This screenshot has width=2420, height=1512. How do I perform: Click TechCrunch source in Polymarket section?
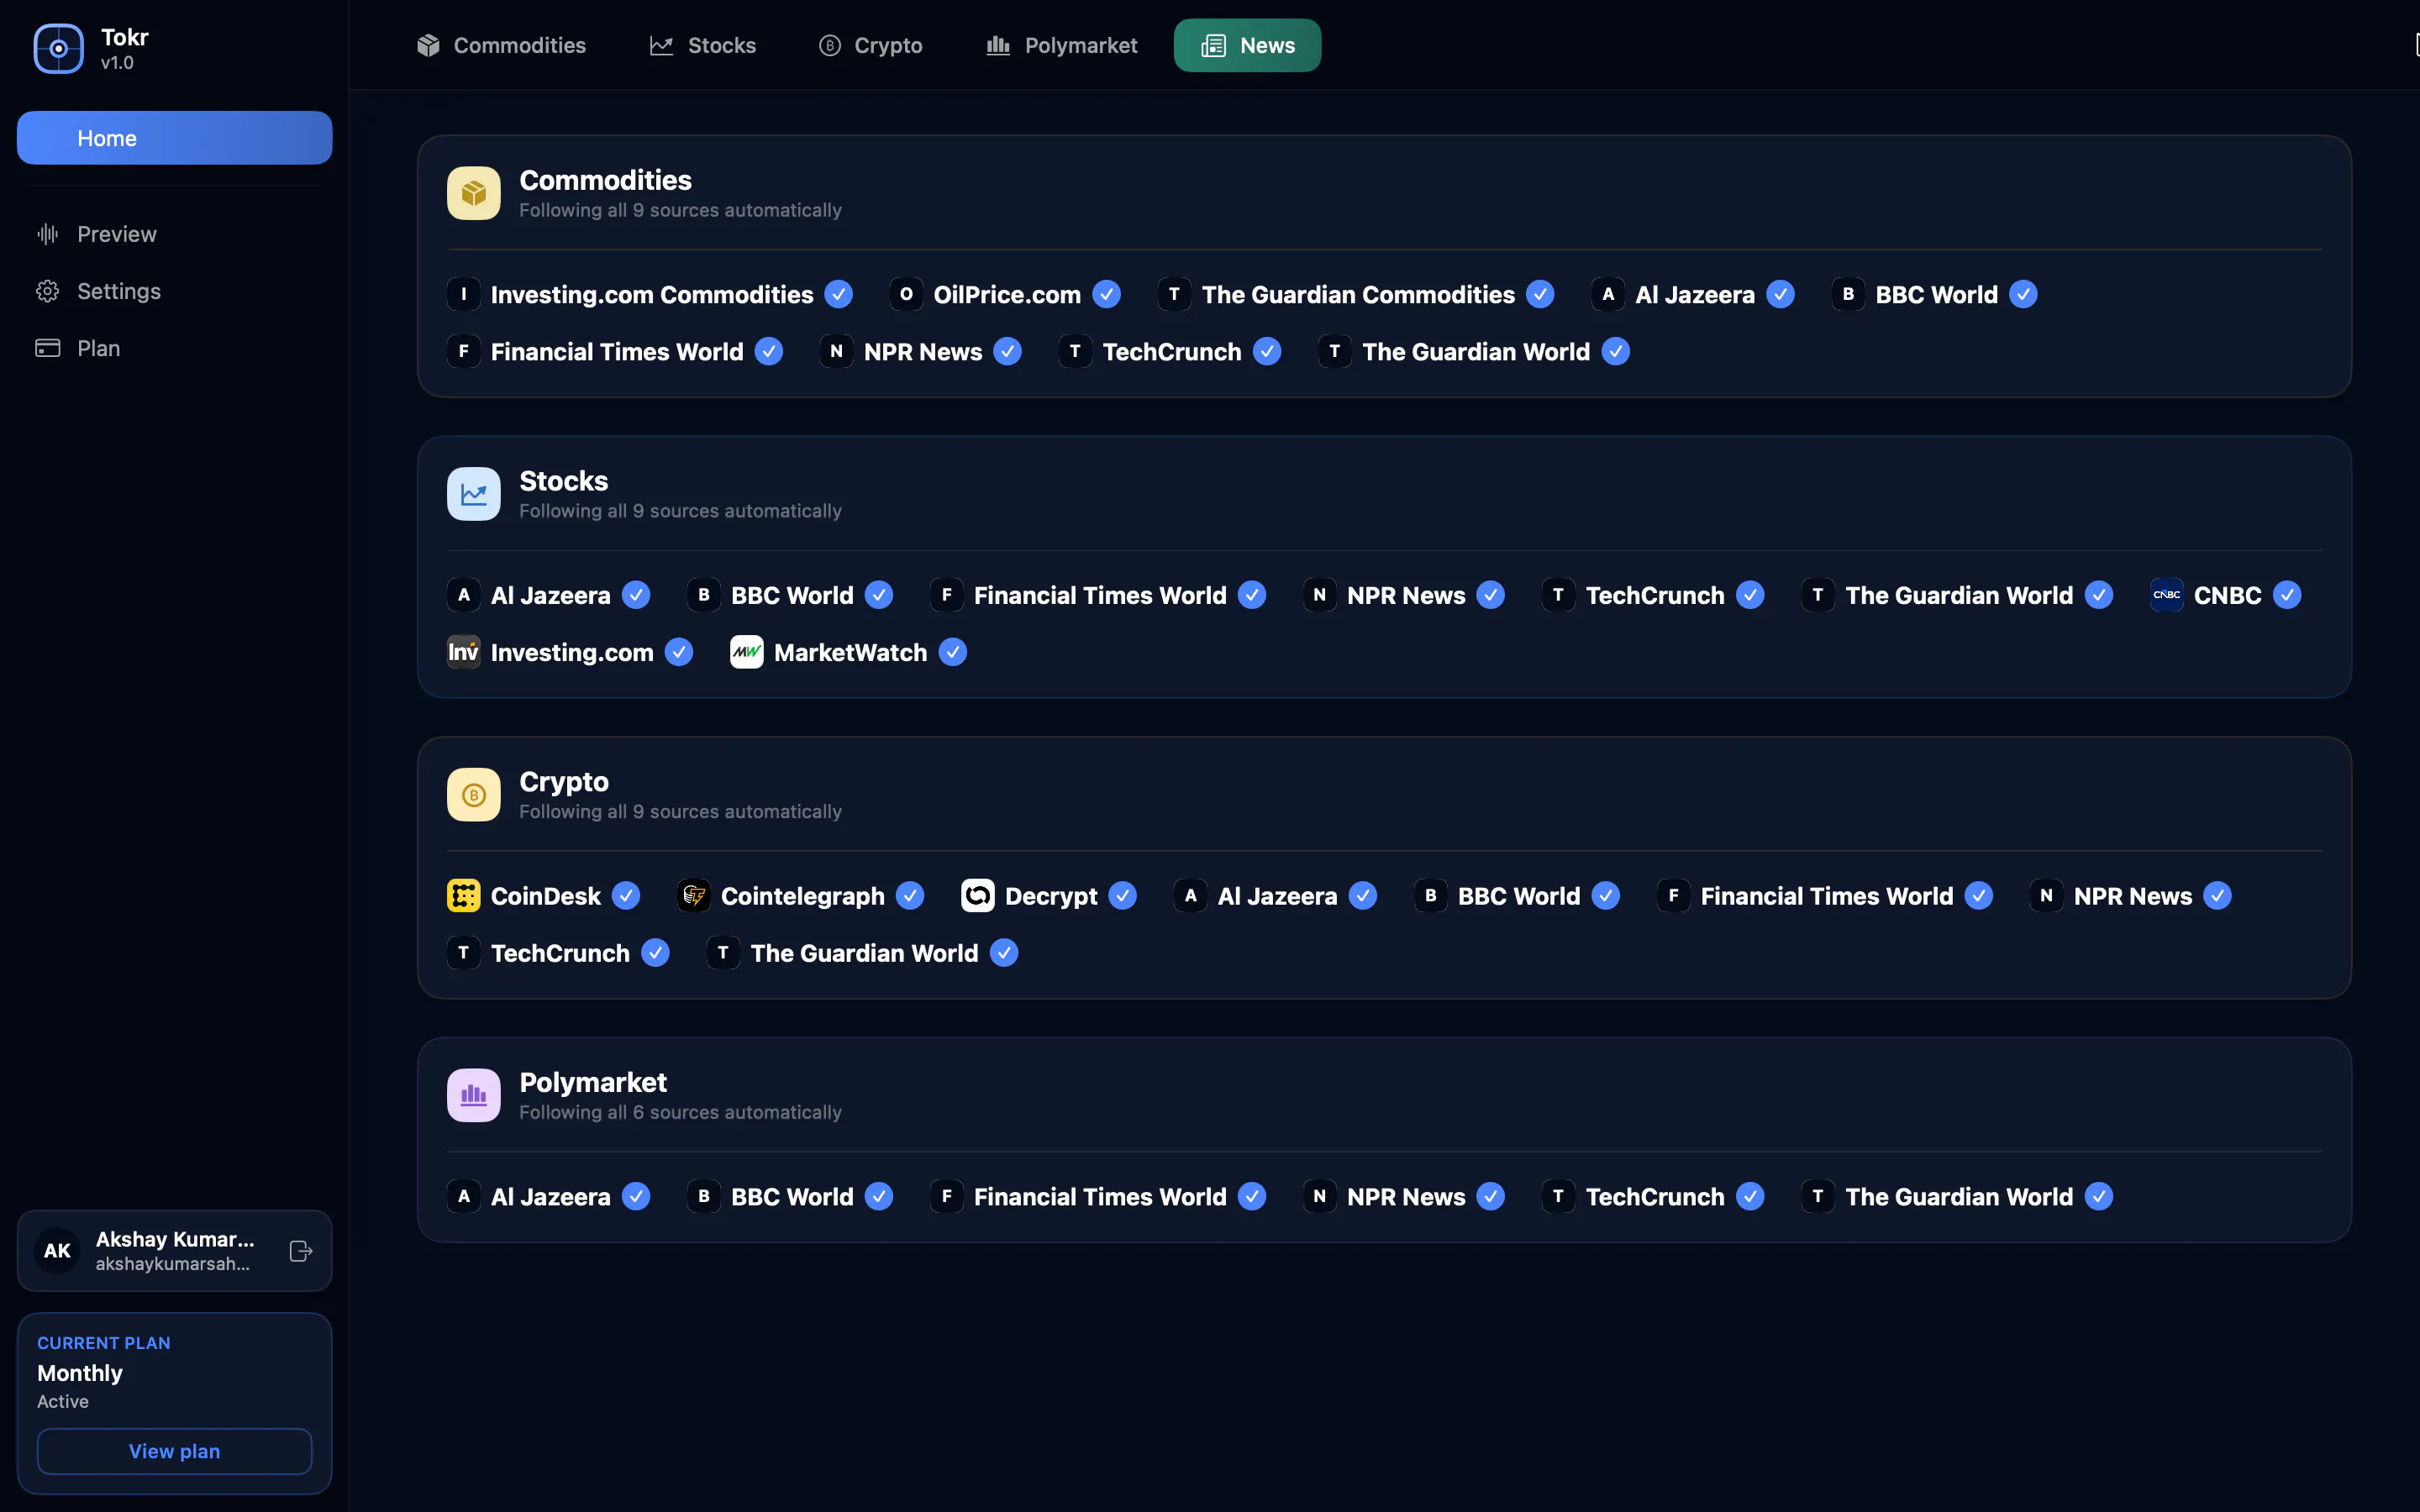pyautogui.click(x=1654, y=1197)
